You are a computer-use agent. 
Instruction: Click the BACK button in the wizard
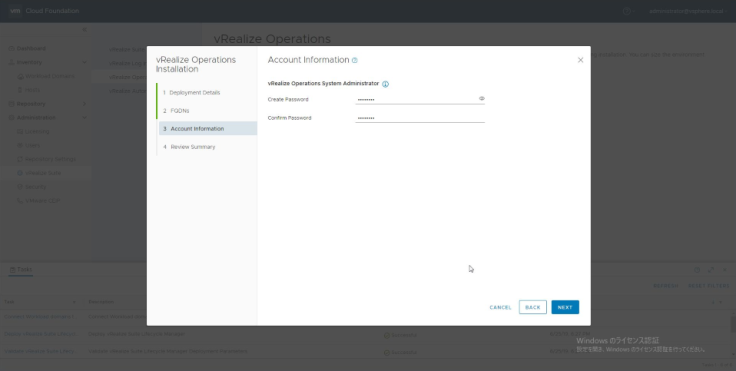(x=533, y=307)
